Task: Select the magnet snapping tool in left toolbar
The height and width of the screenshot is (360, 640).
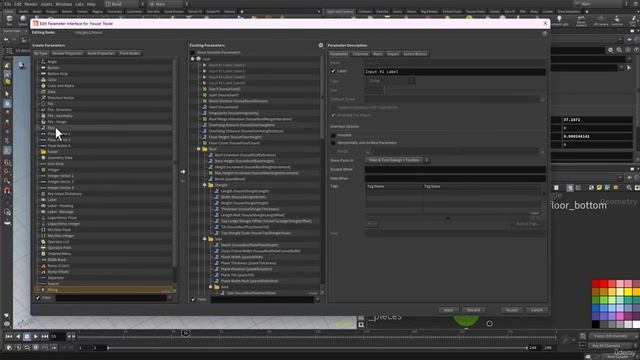Action: pyautogui.click(x=7, y=191)
